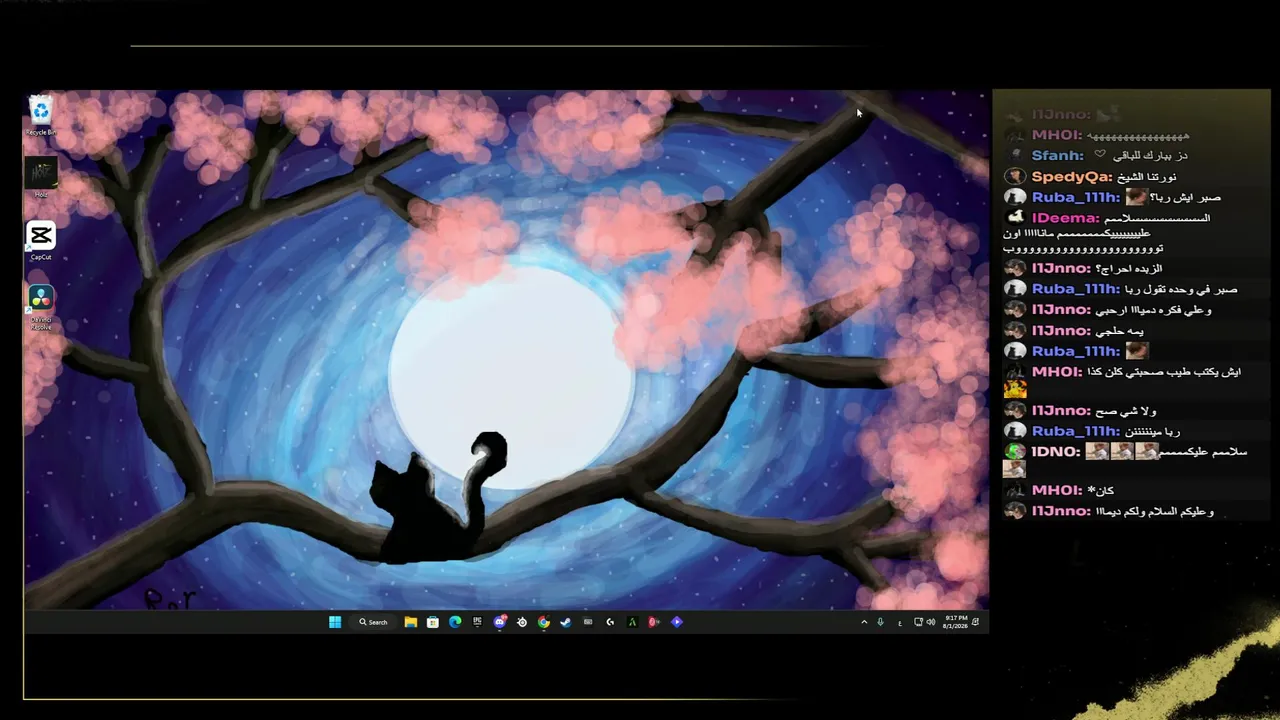Open the Recycle Bin desktop icon
Screen dimensions: 1280x720
(41, 115)
